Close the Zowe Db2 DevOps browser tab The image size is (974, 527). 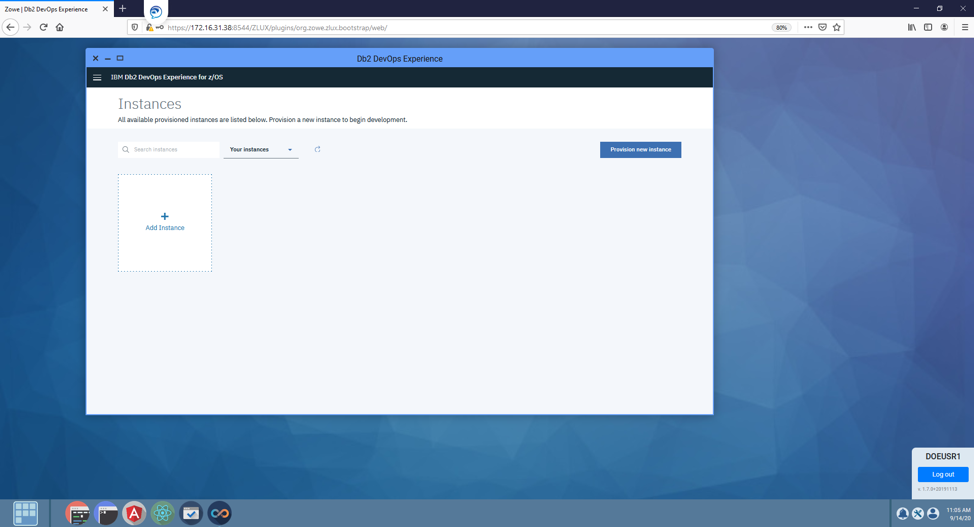(x=105, y=9)
